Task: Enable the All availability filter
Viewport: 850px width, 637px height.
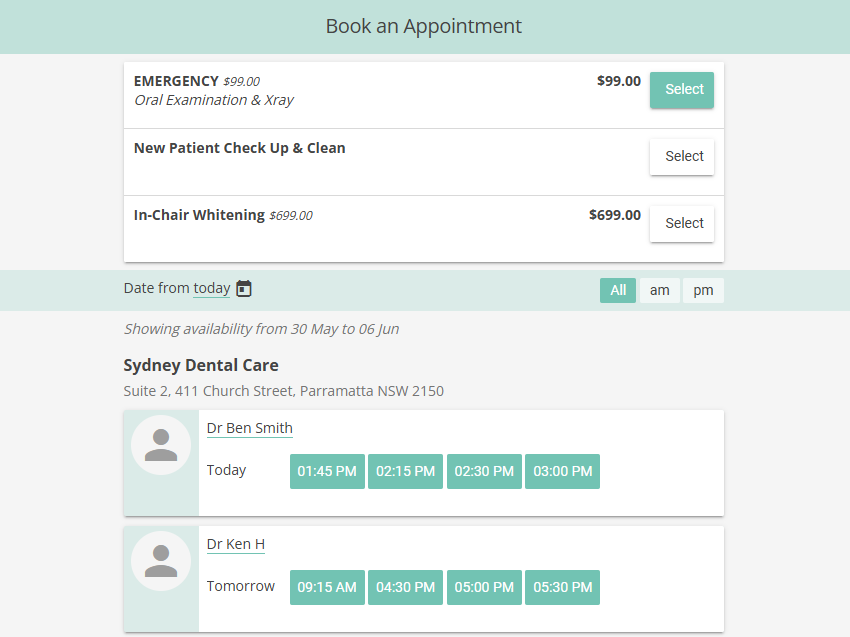Action: pyautogui.click(x=617, y=290)
